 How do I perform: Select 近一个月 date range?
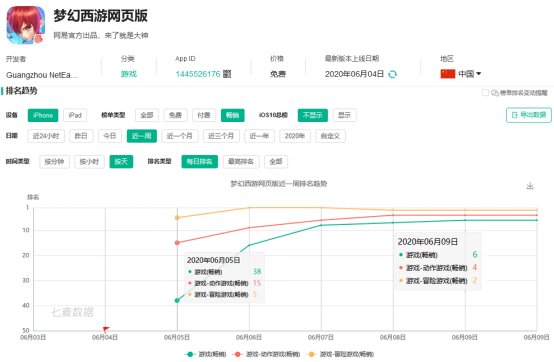pos(180,136)
